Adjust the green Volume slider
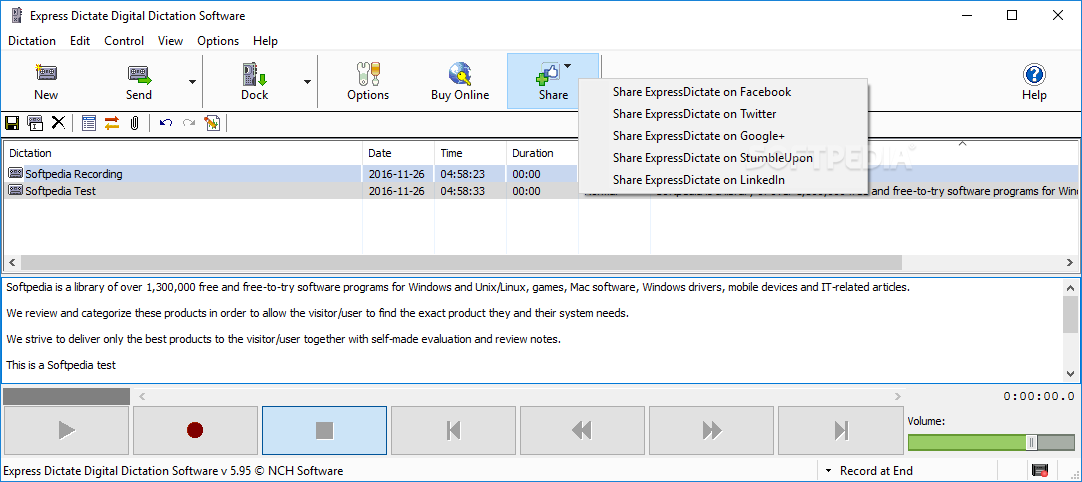Viewport: 1082px width, 482px height. [990, 443]
